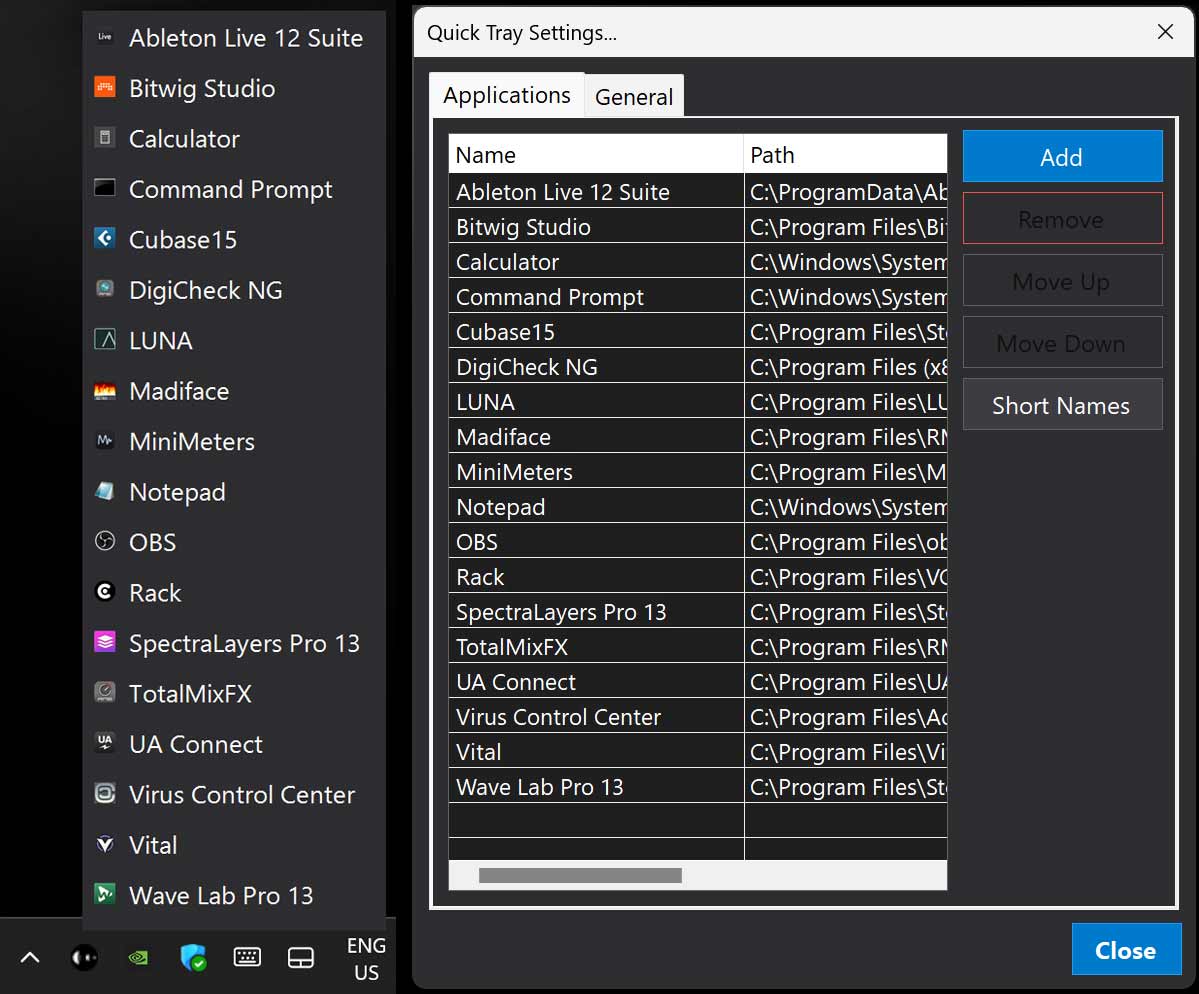This screenshot has width=1199, height=994.
Task: Click the Move Up button
Action: coord(1062,281)
